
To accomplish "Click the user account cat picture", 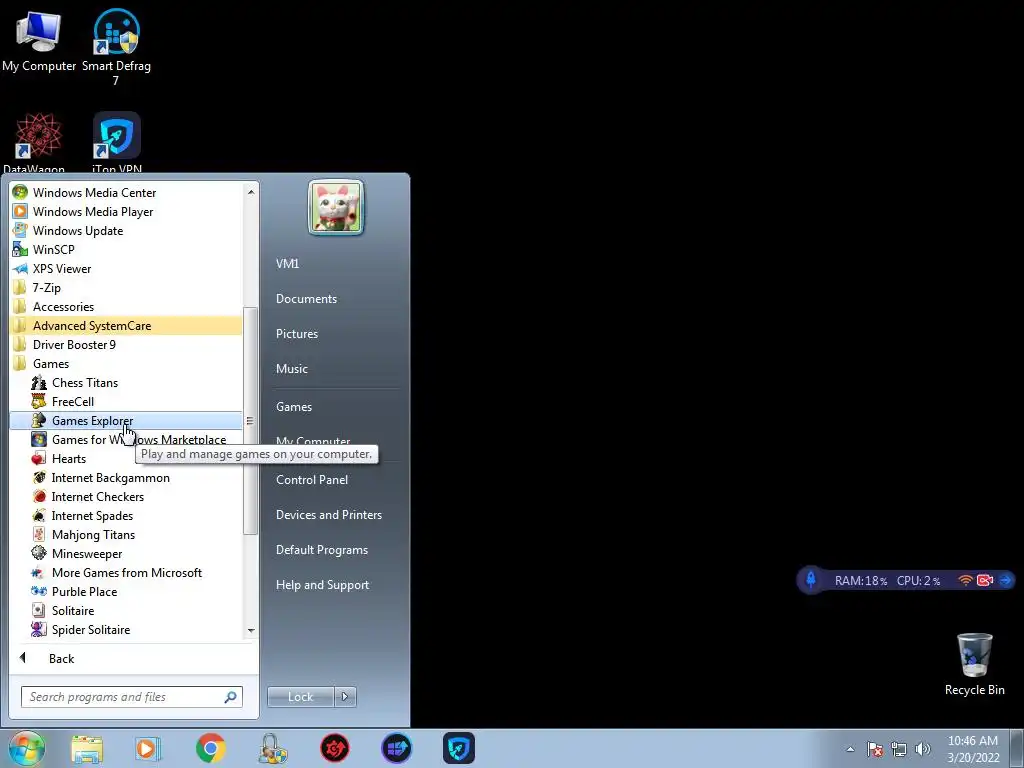I will point(336,208).
